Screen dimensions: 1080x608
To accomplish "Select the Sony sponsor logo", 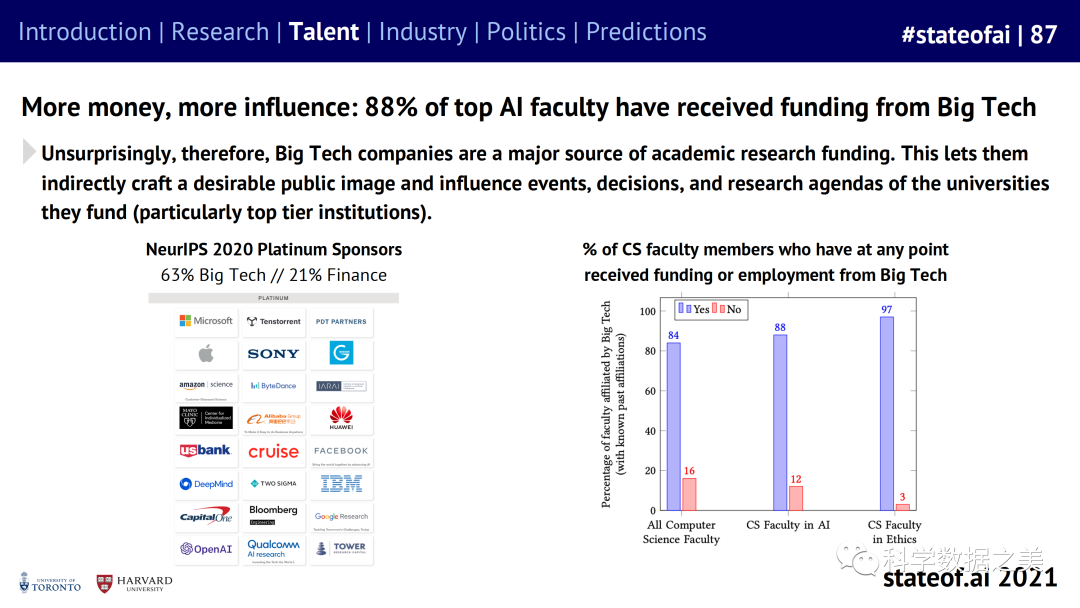I will pos(273,353).
